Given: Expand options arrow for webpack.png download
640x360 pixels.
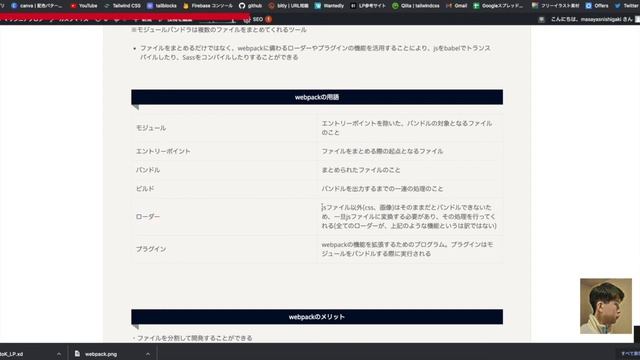Looking at the screenshot, I should point(148,354).
